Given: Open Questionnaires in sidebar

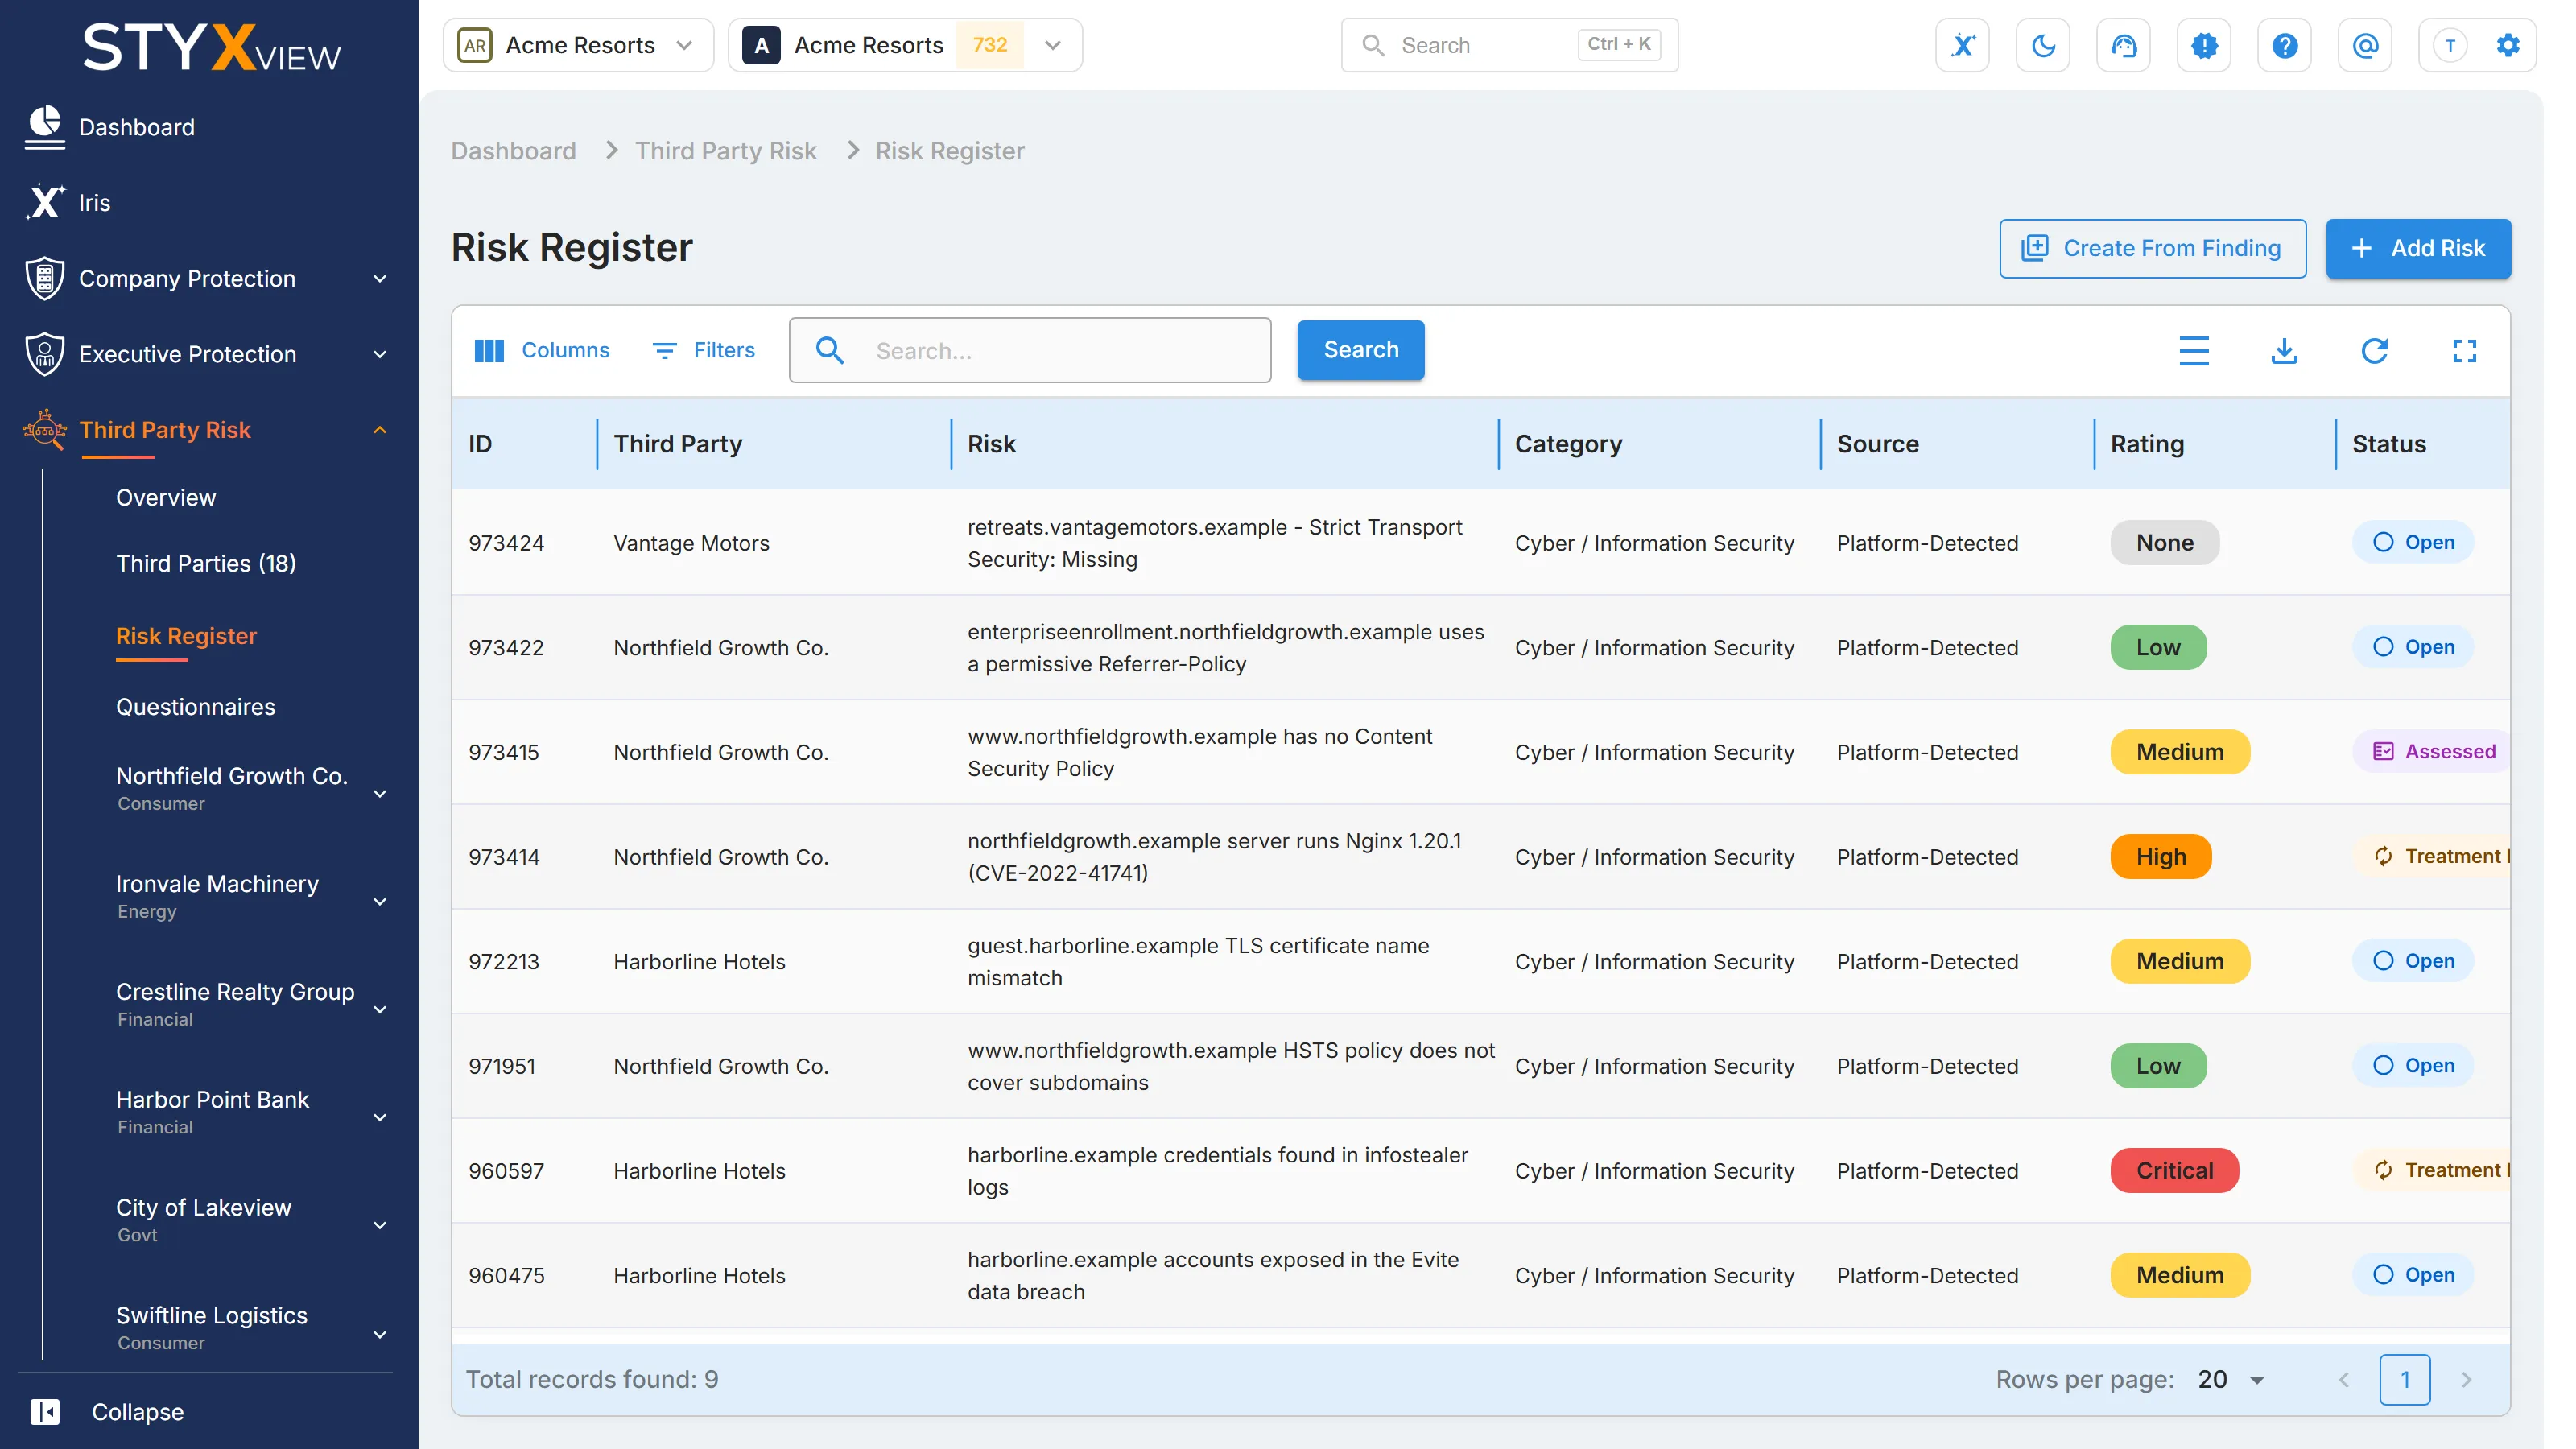Looking at the screenshot, I should coord(195,706).
